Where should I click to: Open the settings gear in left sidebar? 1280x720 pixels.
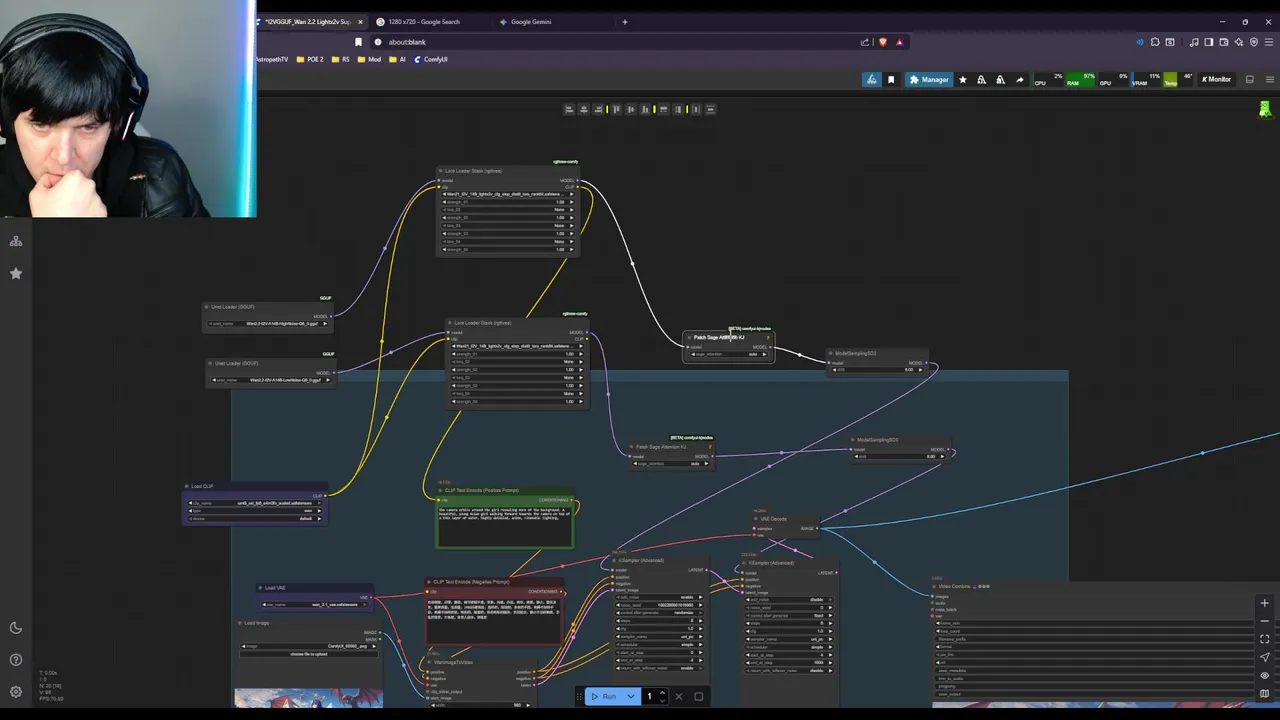16,692
